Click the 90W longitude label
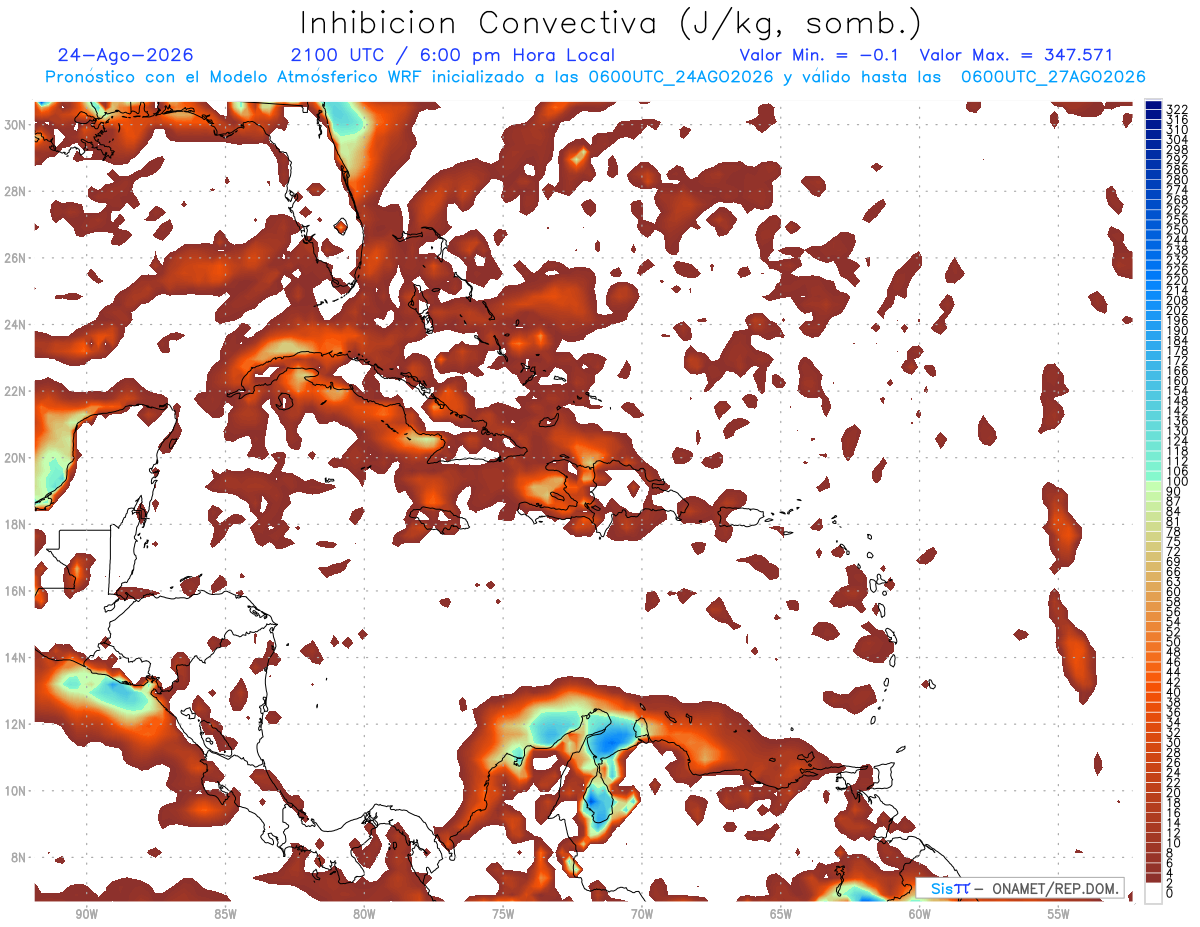Image resolution: width=1200 pixels, height=927 pixels. pyautogui.click(x=86, y=914)
